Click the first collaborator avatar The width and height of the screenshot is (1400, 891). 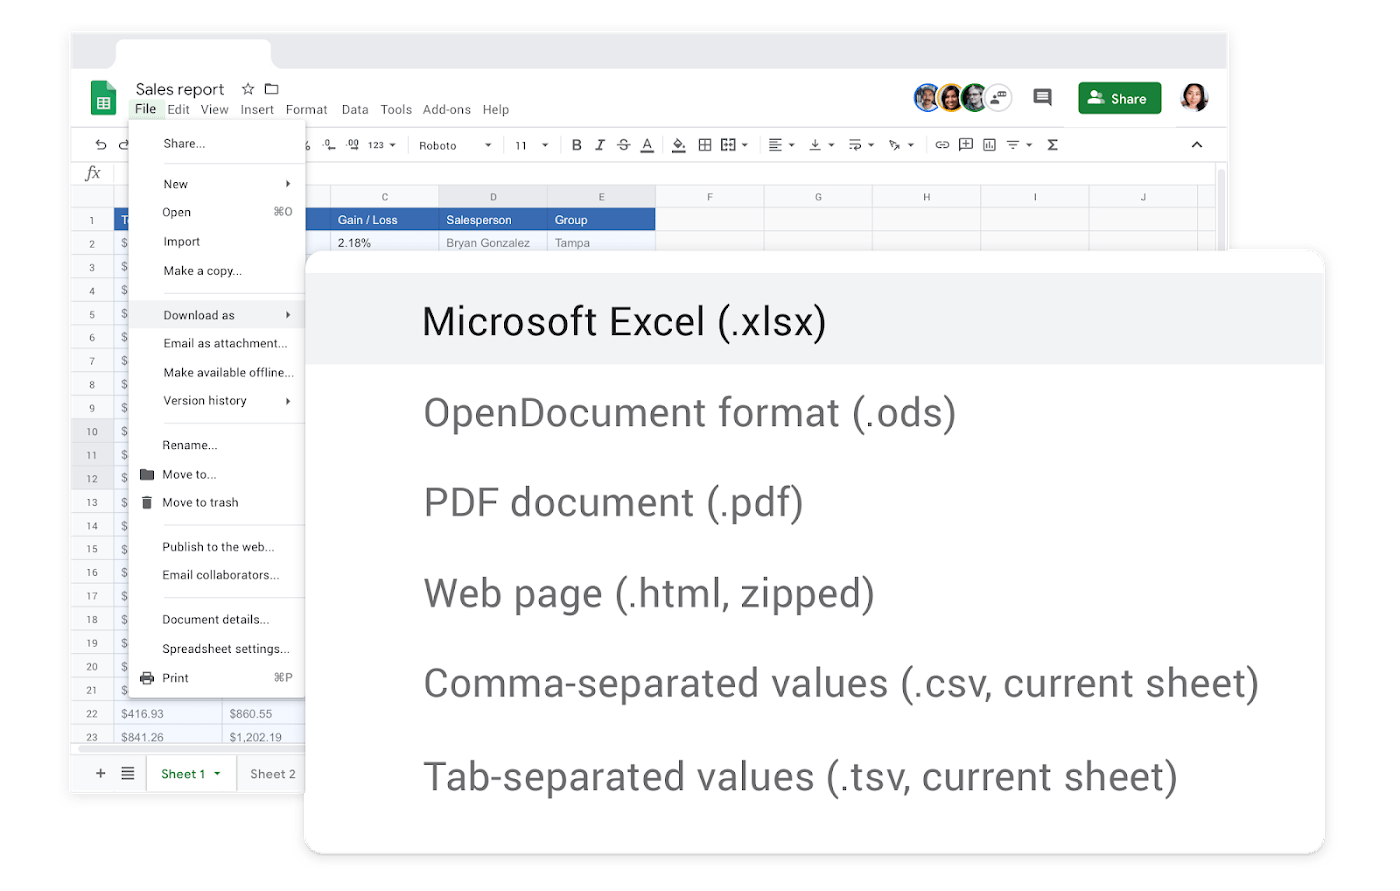click(927, 98)
